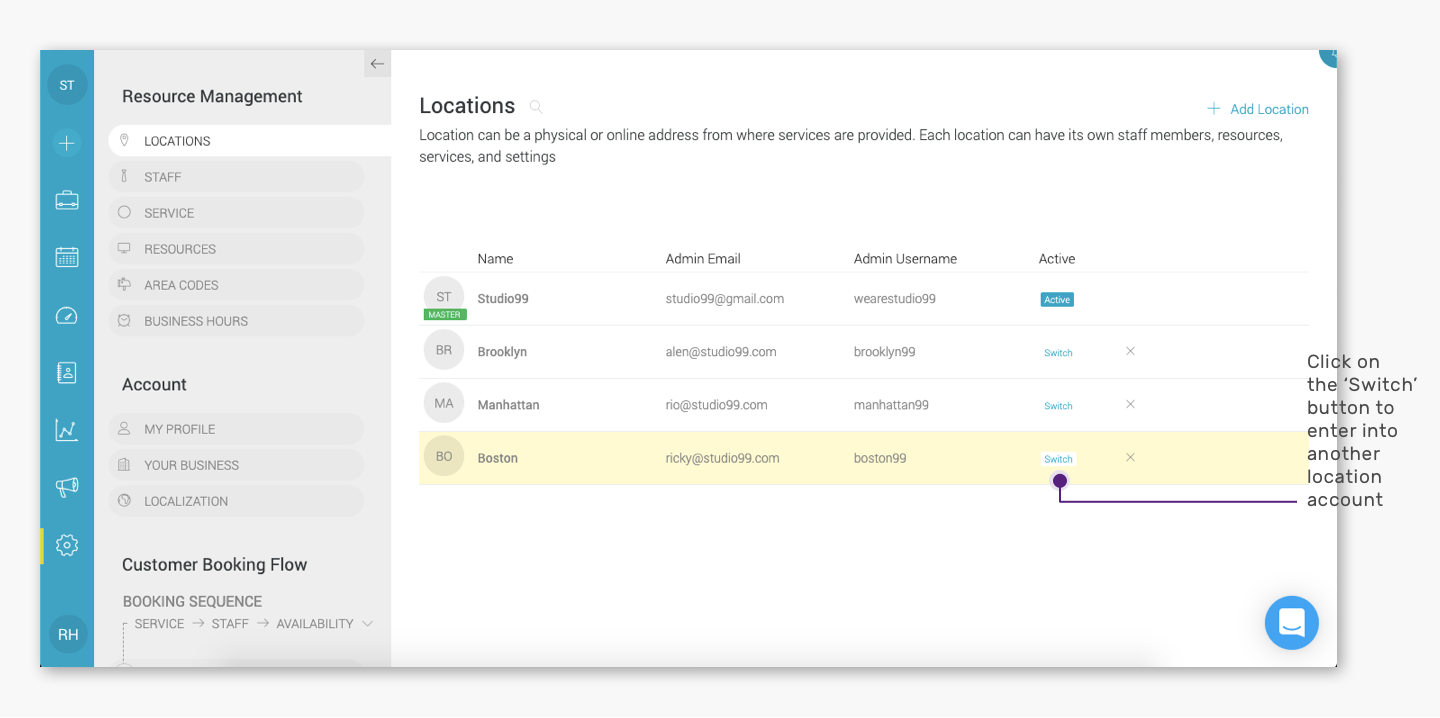Open the megaphone marketing icon
This screenshot has height=718, width=1440.
tap(67, 487)
